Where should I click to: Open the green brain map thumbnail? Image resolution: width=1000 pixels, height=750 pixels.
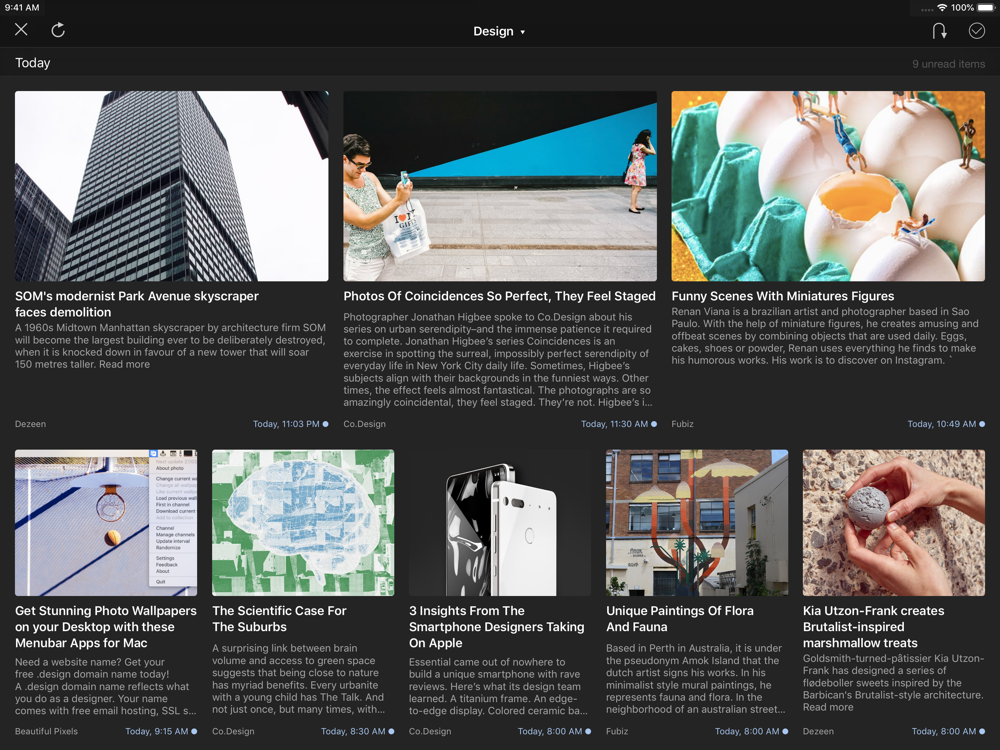click(x=303, y=523)
